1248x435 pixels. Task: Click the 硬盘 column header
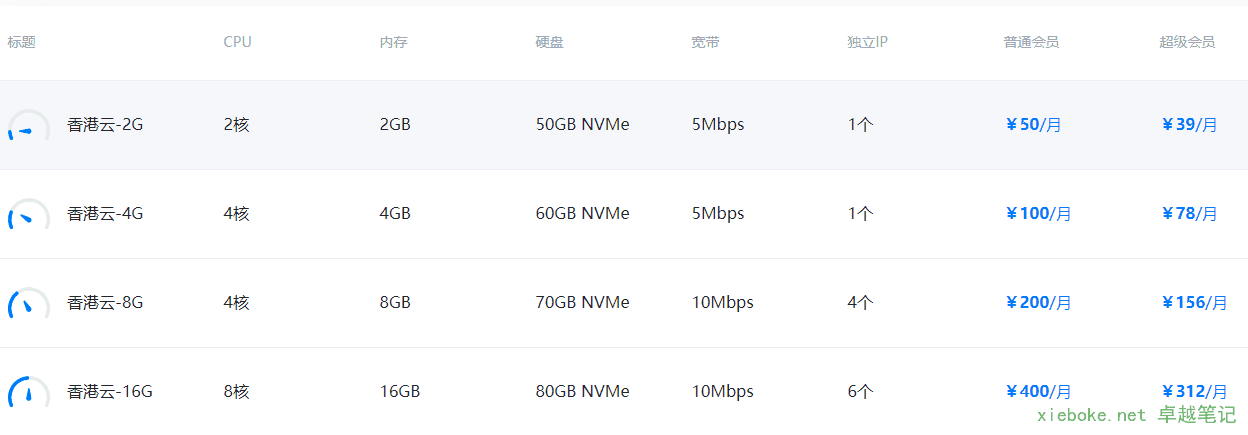(x=549, y=42)
